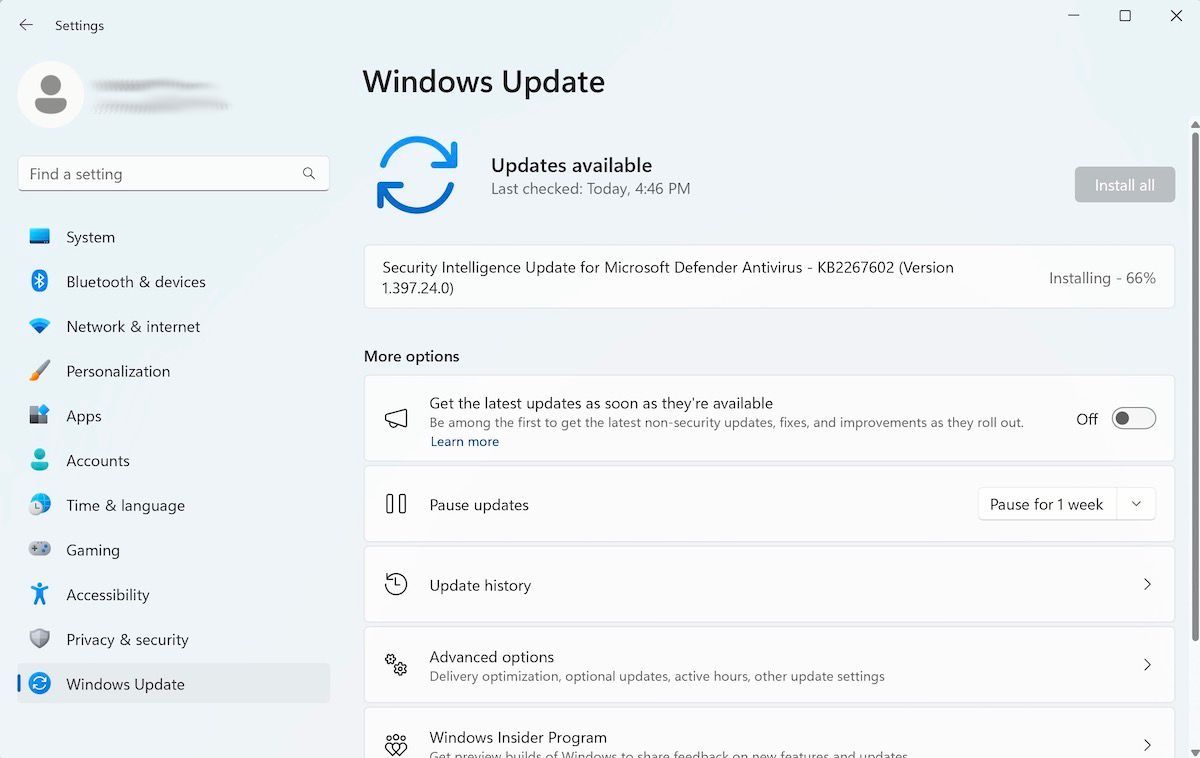Click the Install all button
Screen dimensions: 1200x758
click(1124, 184)
